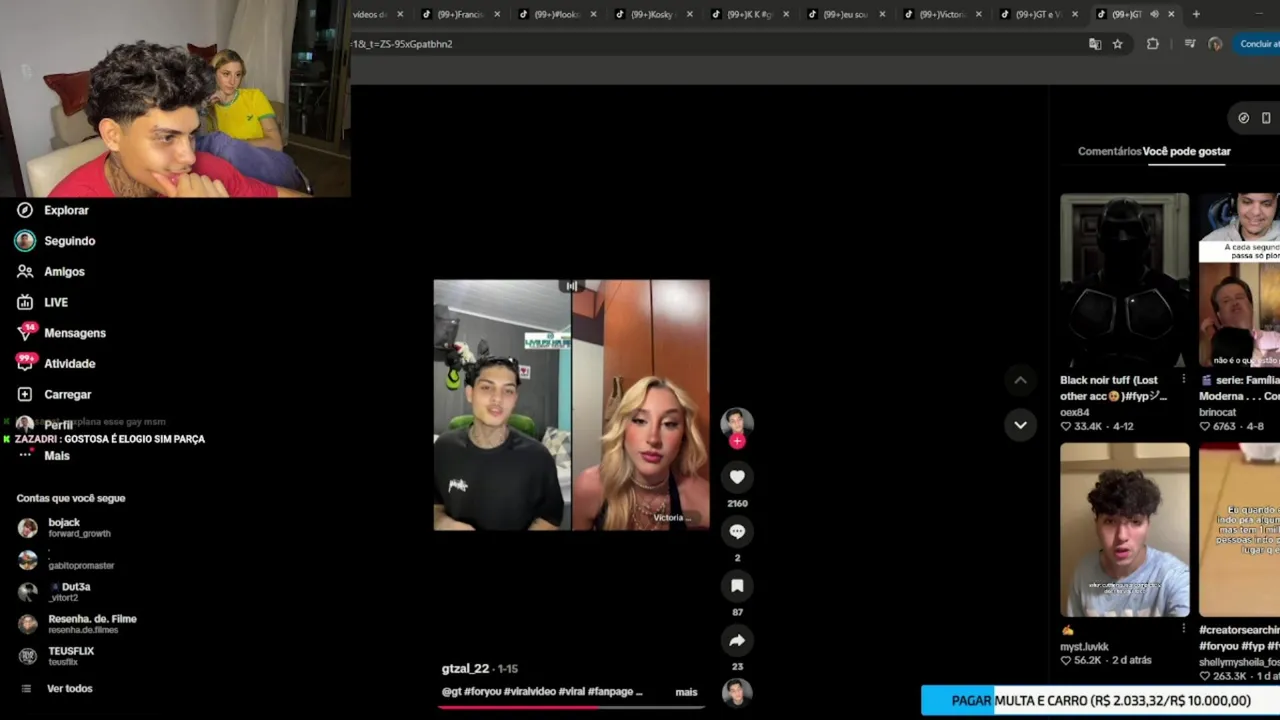Image resolution: width=1280 pixels, height=720 pixels.
Task: Seek the video progress bar
Action: (571, 707)
